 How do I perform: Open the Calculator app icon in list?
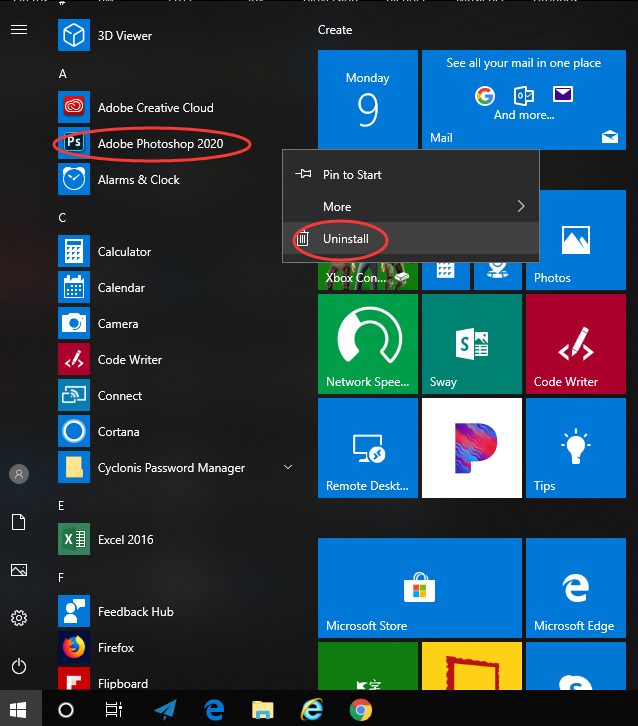(74, 251)
